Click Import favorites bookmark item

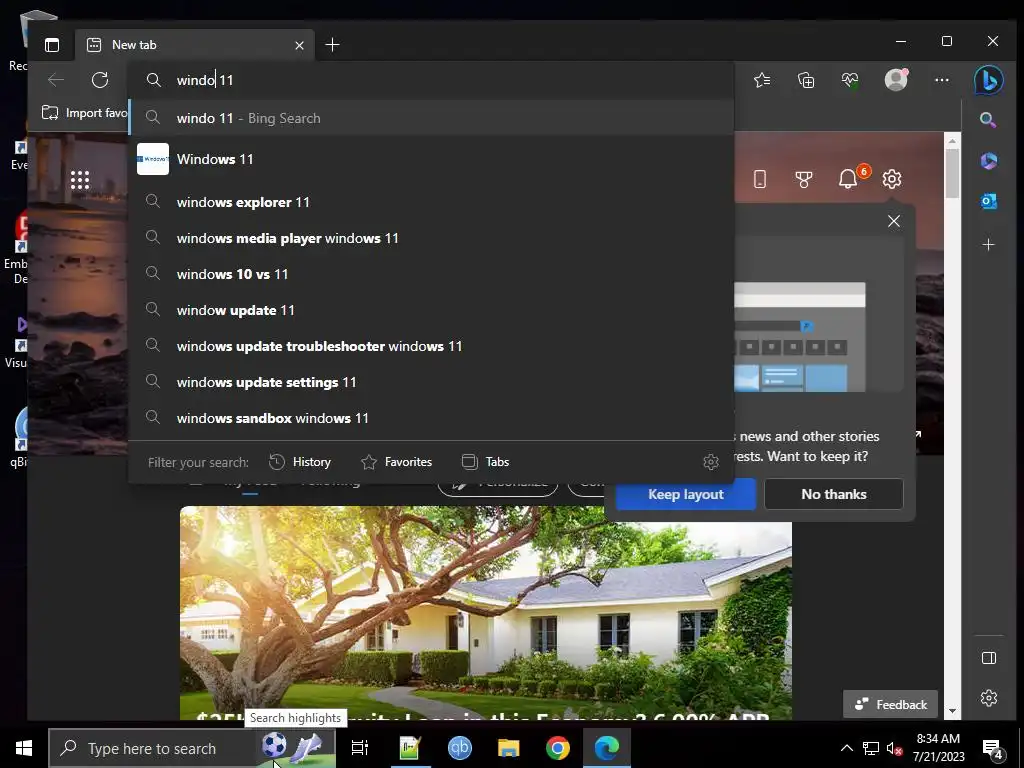[84, 113]
